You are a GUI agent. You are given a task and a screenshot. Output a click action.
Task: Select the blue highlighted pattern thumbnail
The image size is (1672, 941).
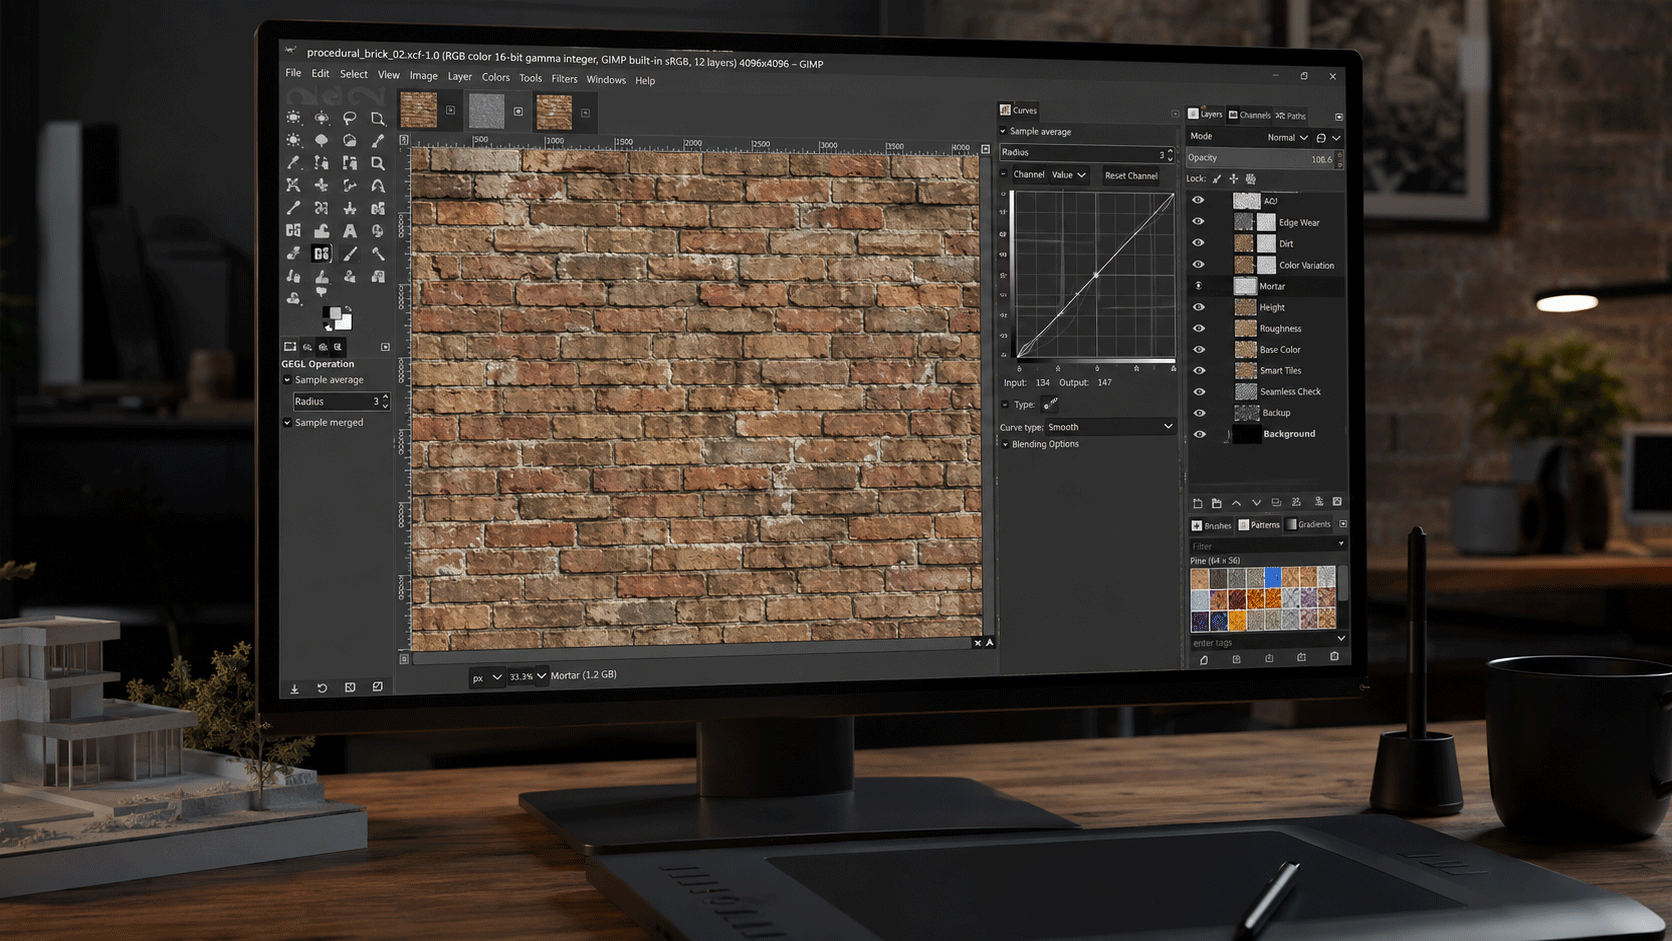(x=1272, y=577)
